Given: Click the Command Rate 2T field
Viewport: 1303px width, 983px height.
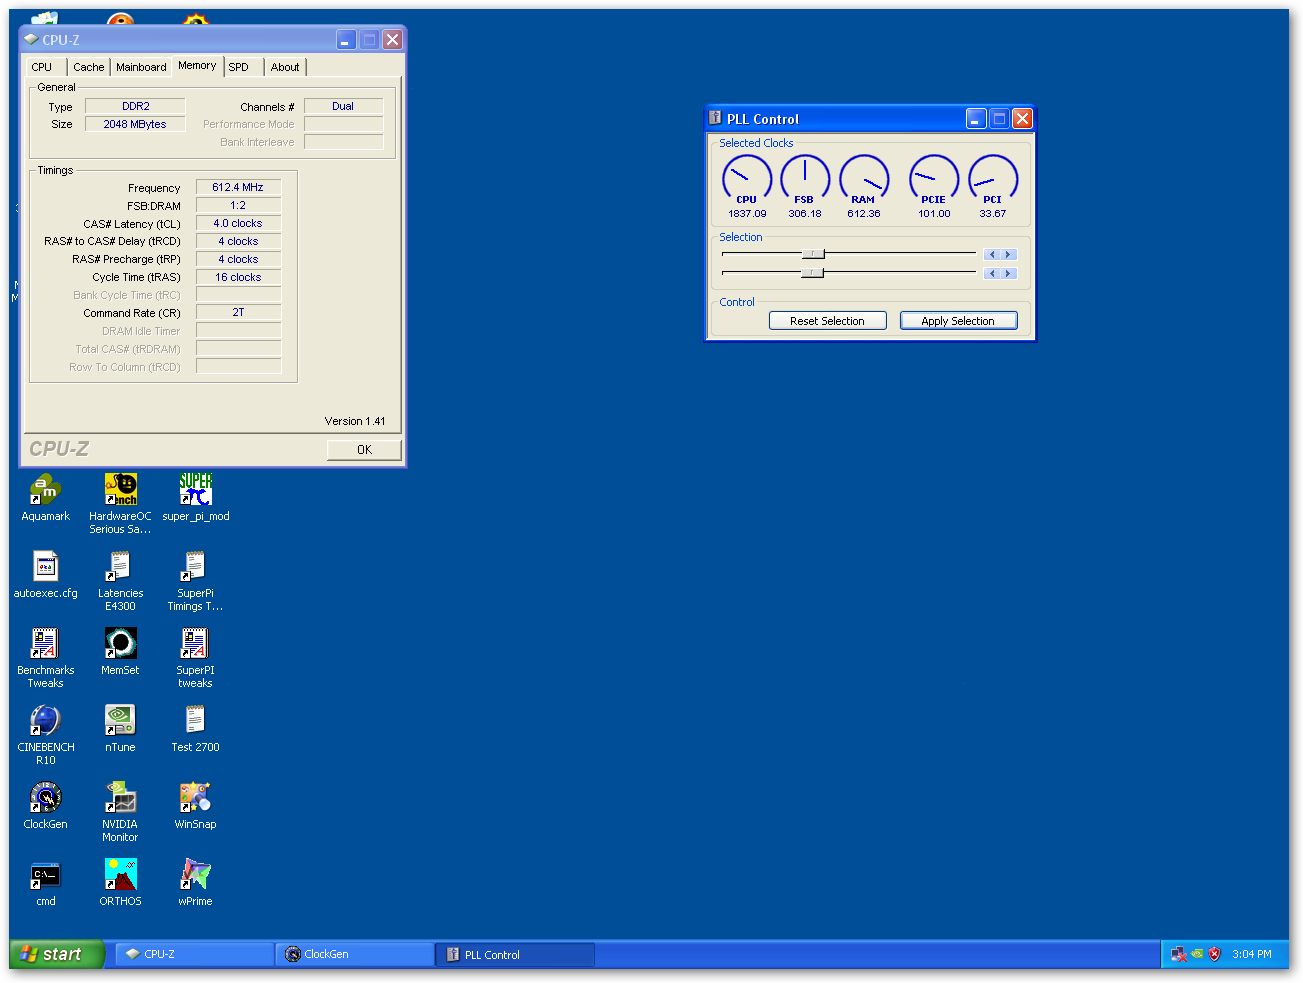Looking at the screenshot, I should point(238,312).
